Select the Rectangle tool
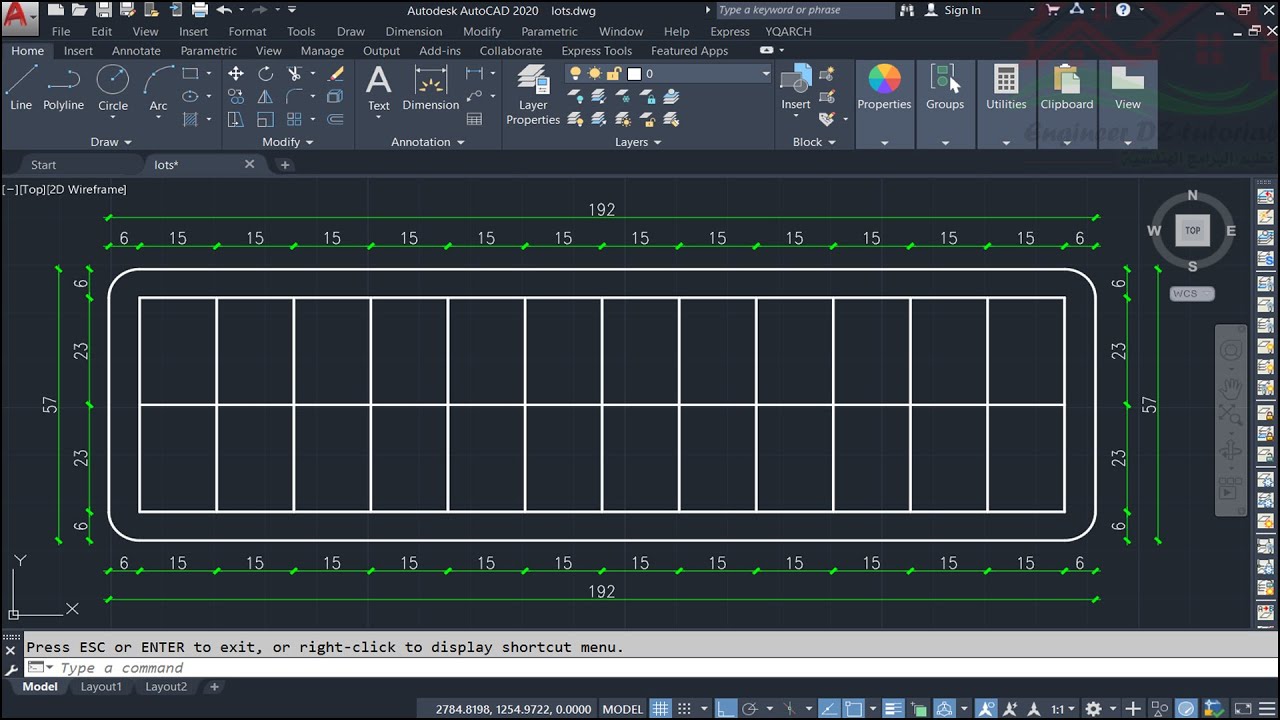Viewport: 1280px width, 720px height. click(x=190, y=74)
